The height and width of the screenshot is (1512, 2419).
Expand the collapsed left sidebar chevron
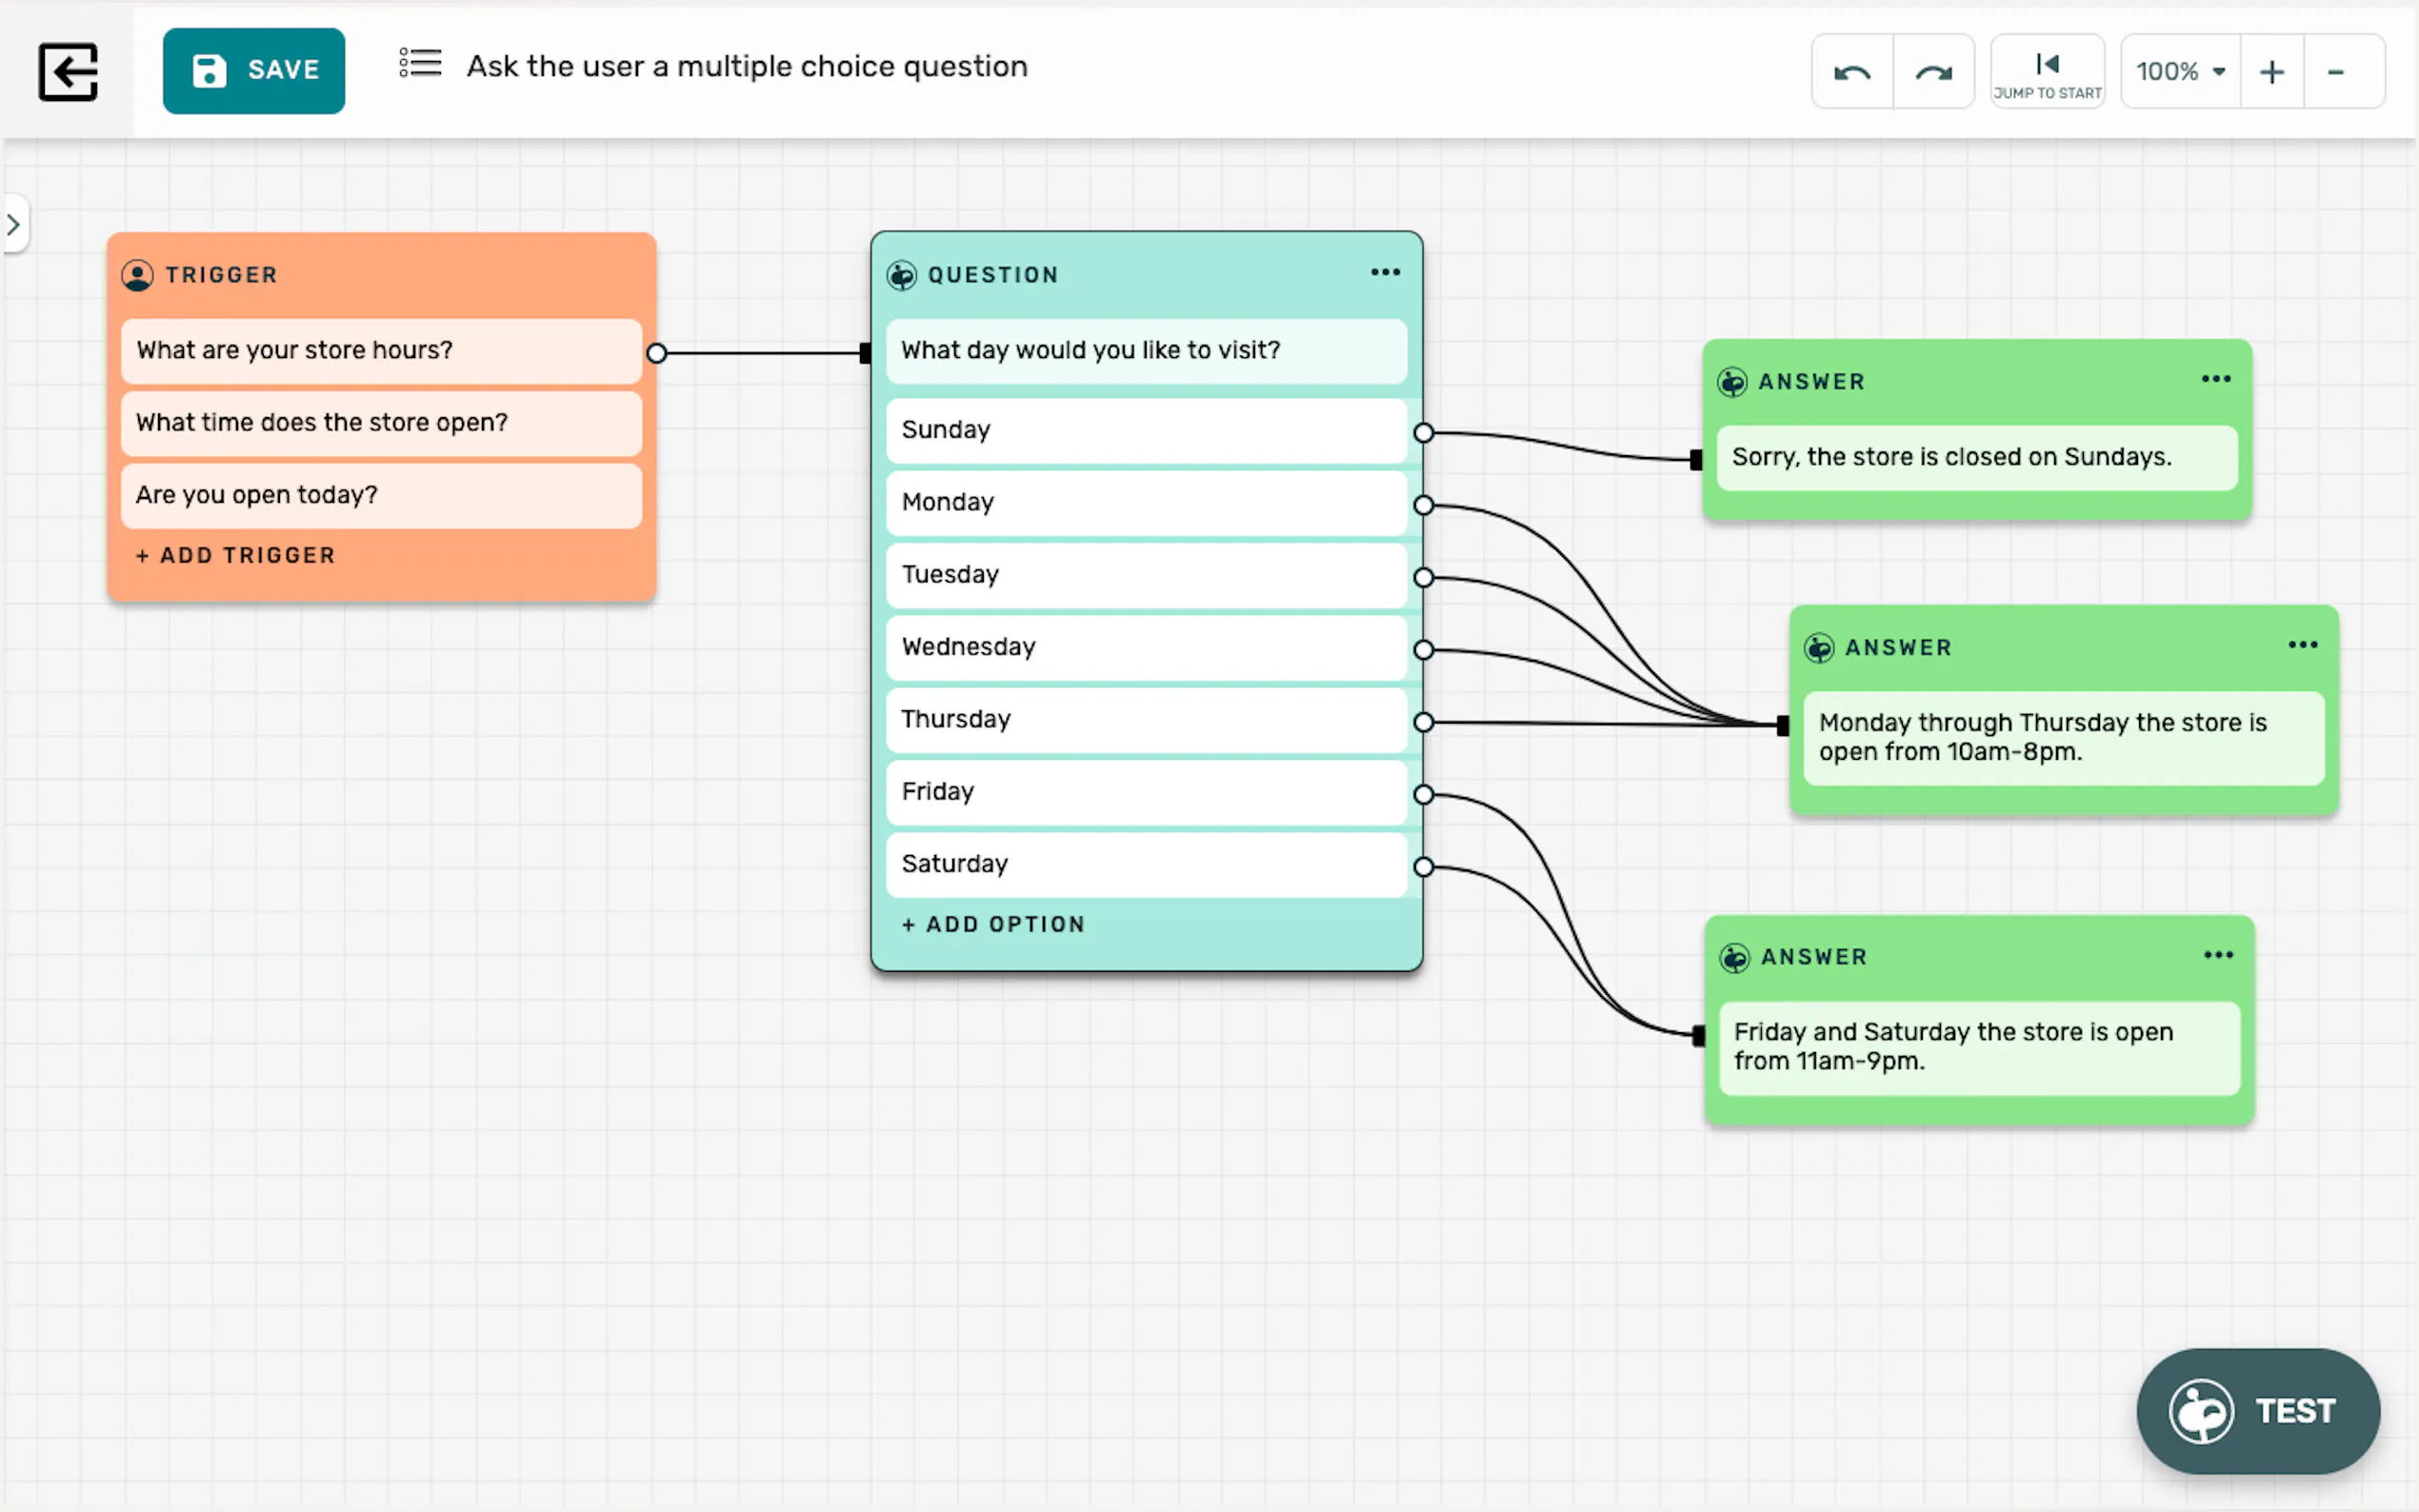[x=14, y=224]
